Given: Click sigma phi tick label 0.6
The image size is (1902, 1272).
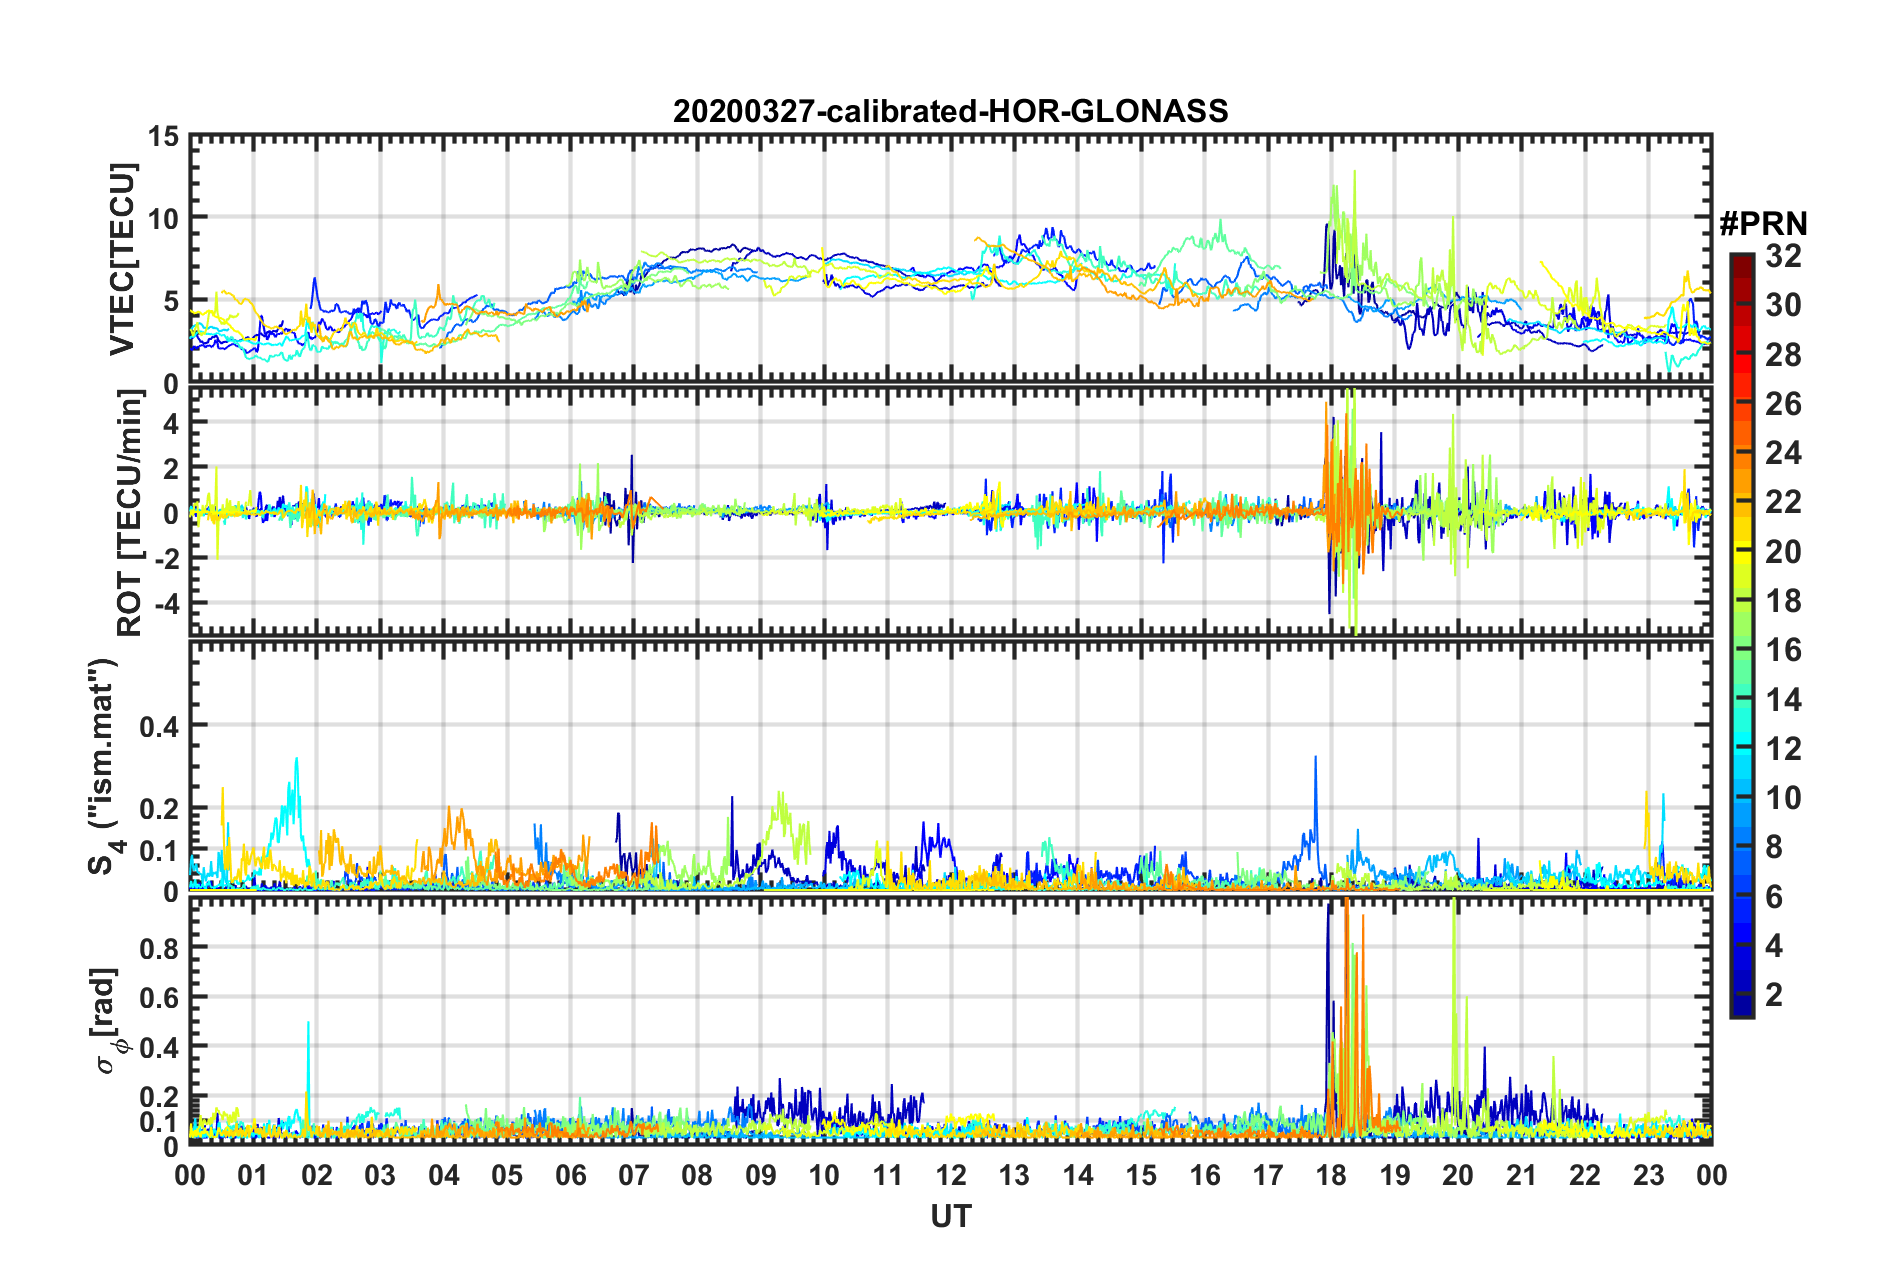Looking at the screenshot, I should [x=160, y=998].
